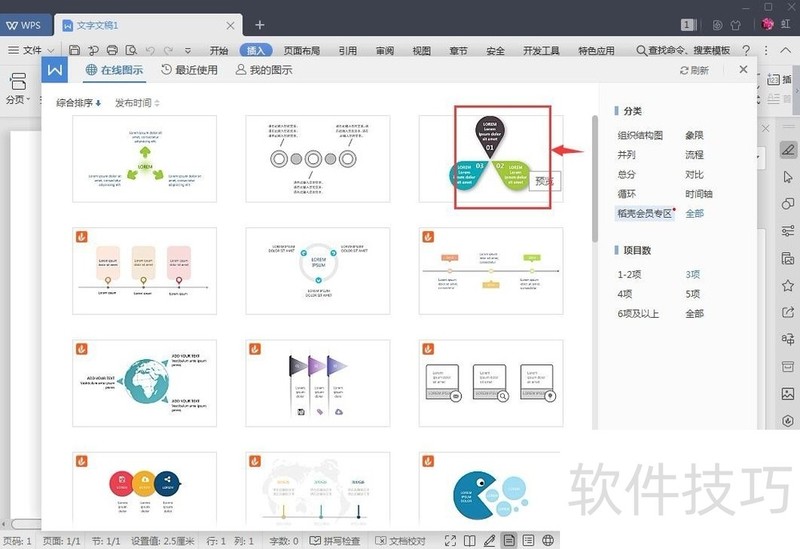Click the web layout globe icon in the status bar

coord(548,540)
